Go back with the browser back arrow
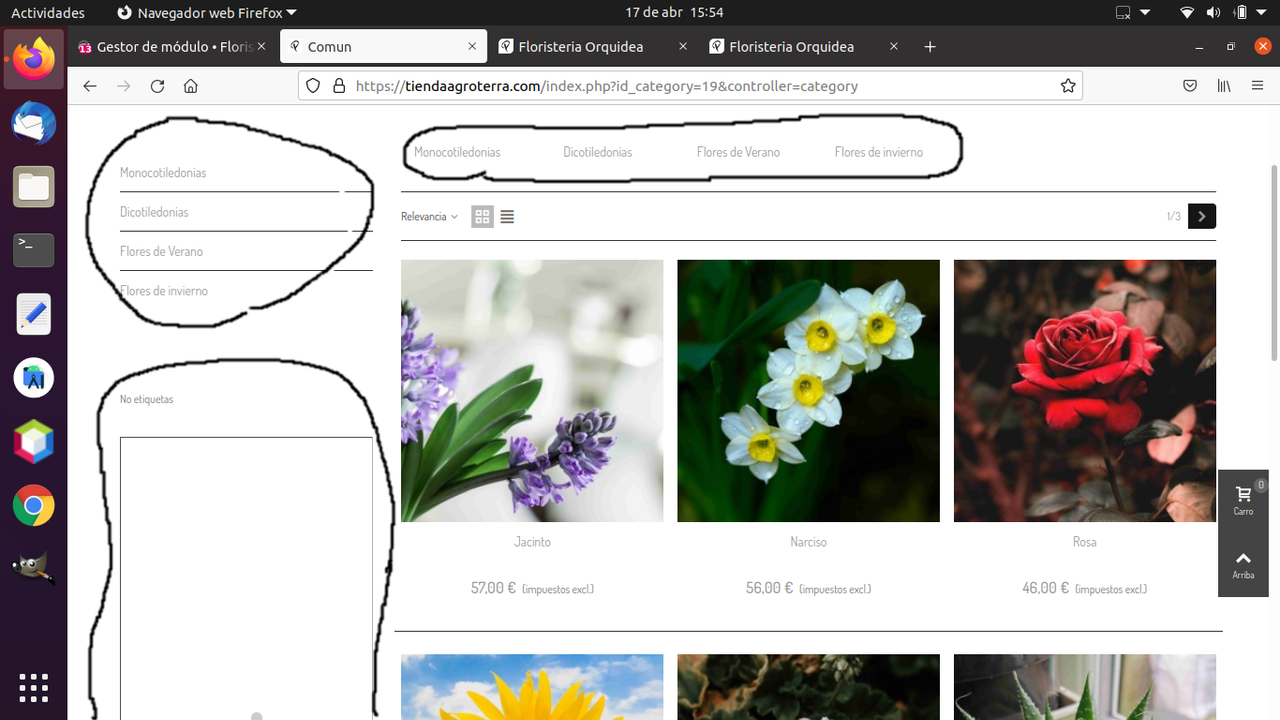Screen dimensions: 1280x720 90,86
